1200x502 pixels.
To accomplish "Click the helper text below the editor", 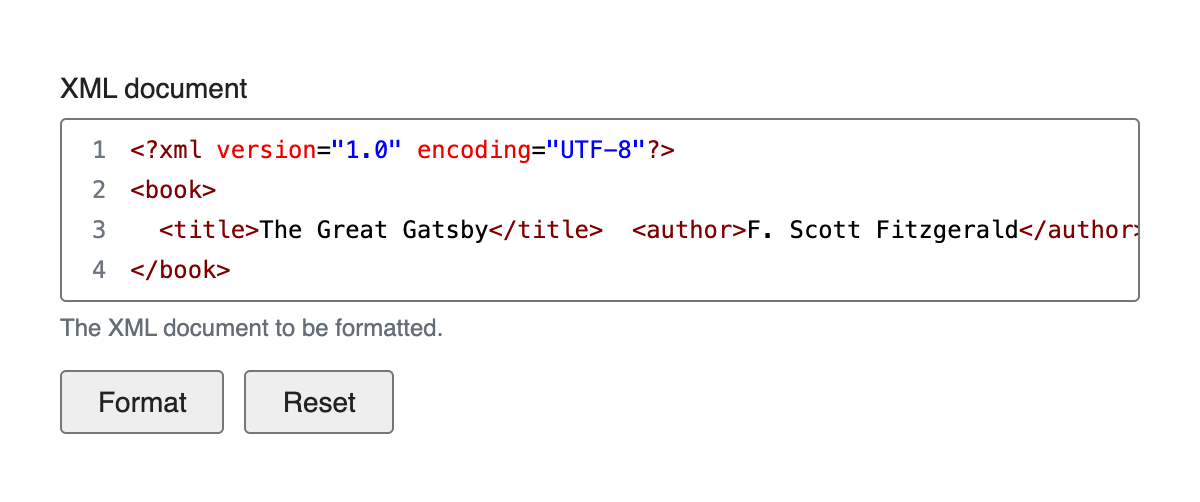I will [251, 327].
